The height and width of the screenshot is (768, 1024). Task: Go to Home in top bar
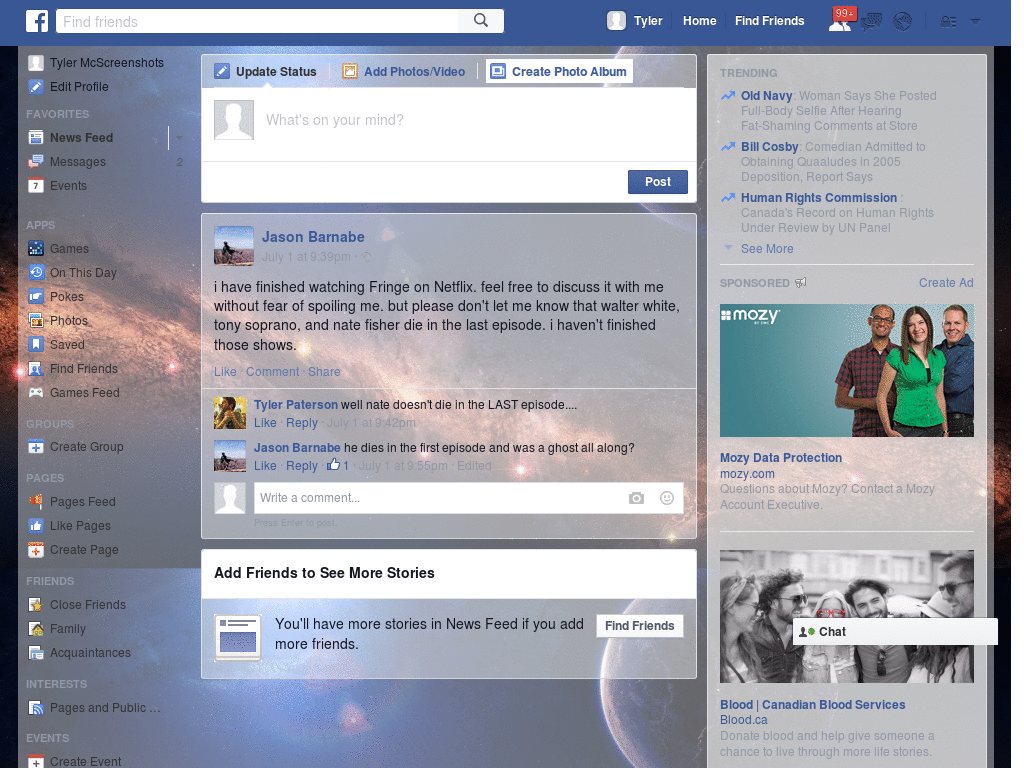coord(699,21)
